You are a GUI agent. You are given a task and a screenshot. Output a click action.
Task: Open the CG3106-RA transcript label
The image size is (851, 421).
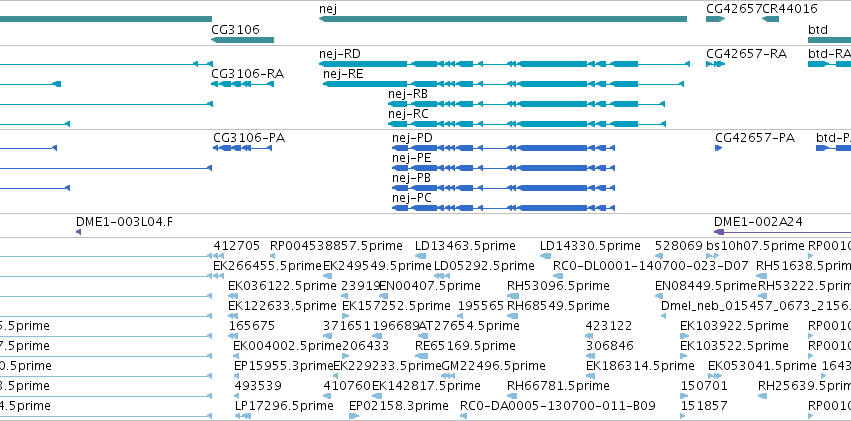pyautogui.click(x=247, y=74)
